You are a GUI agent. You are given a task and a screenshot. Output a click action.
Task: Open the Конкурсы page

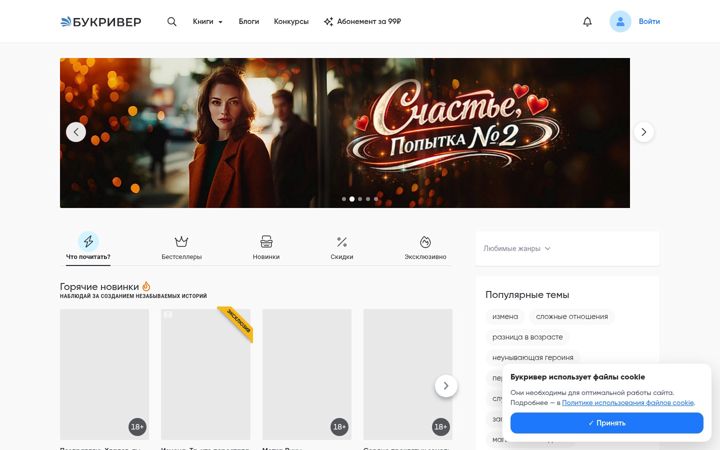(x=291, y=22)
